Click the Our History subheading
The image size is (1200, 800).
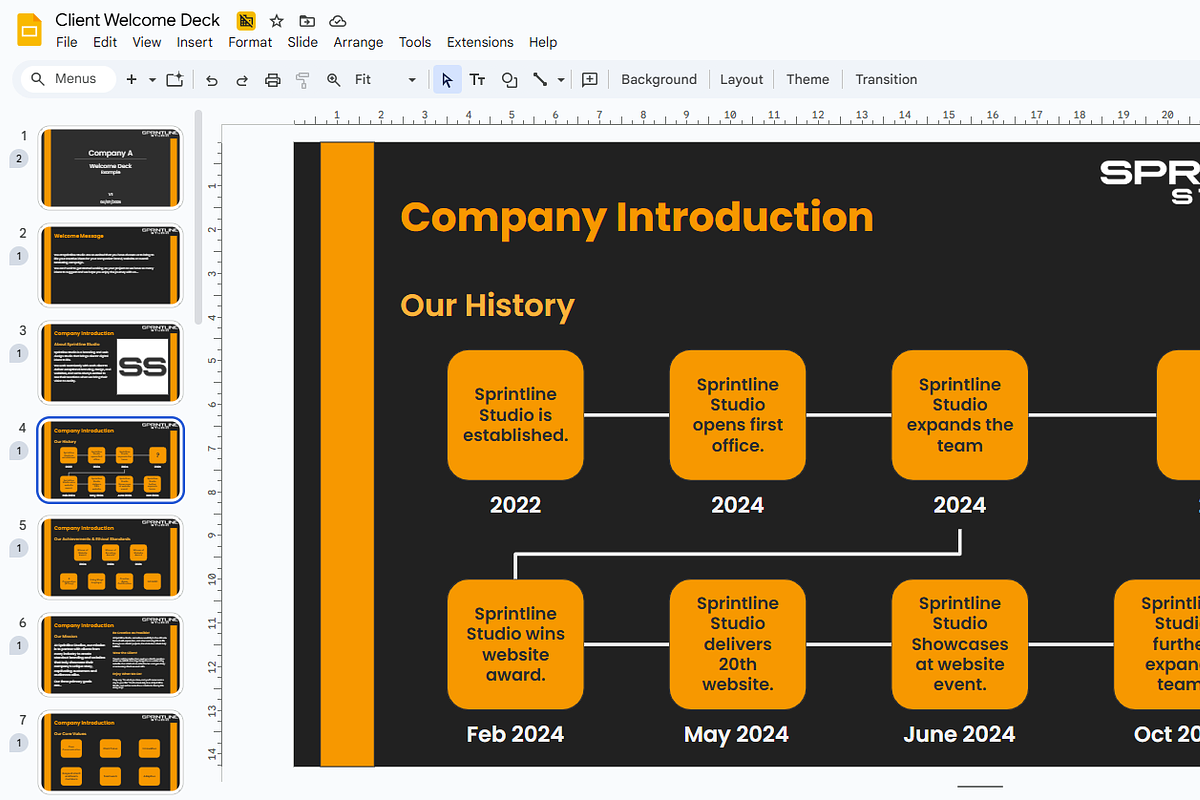pos(488,305)
